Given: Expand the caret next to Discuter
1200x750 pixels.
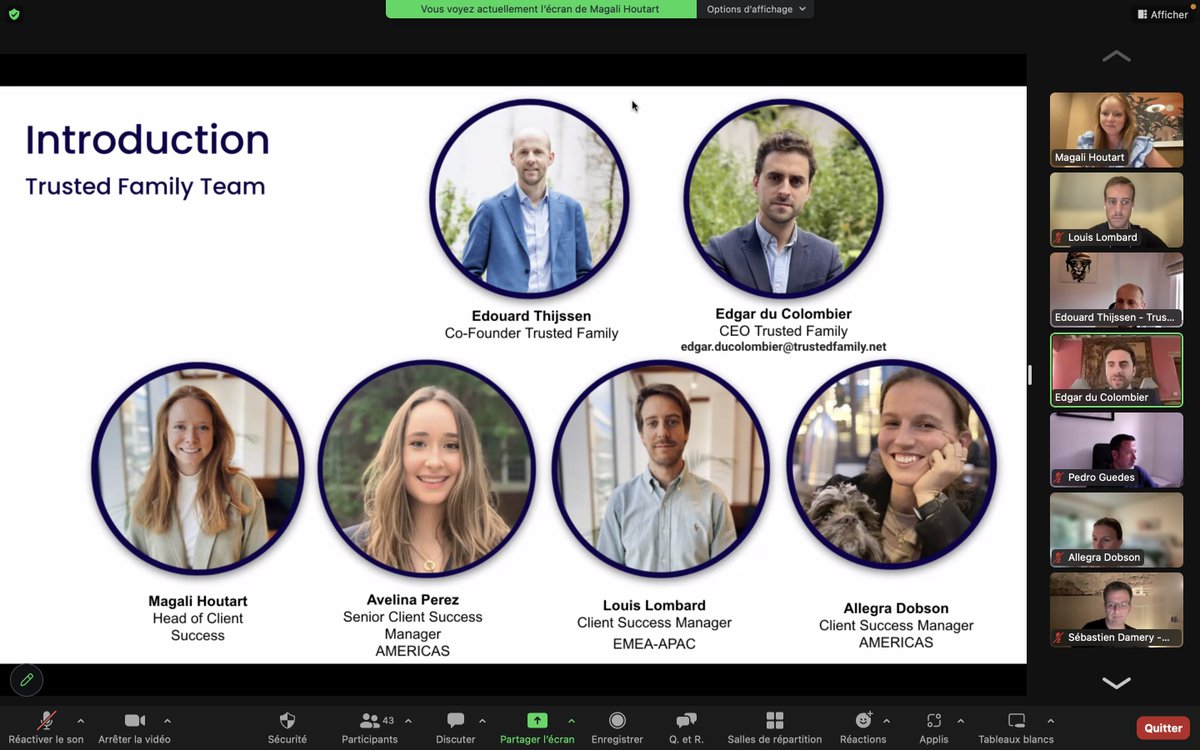Looking at the screenshot, I should pos(482,720).
